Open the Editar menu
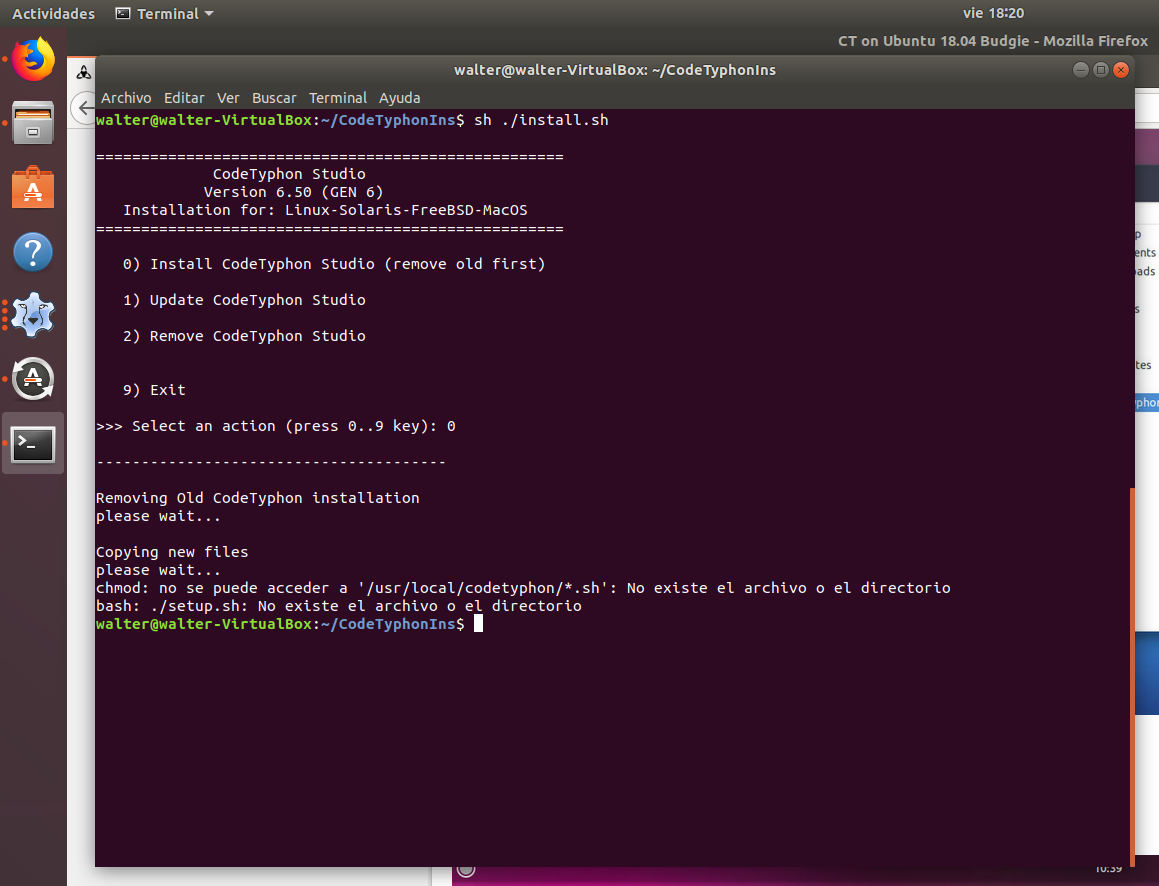The height and width of the screenshot is (886, 1159). pos(184,98)
